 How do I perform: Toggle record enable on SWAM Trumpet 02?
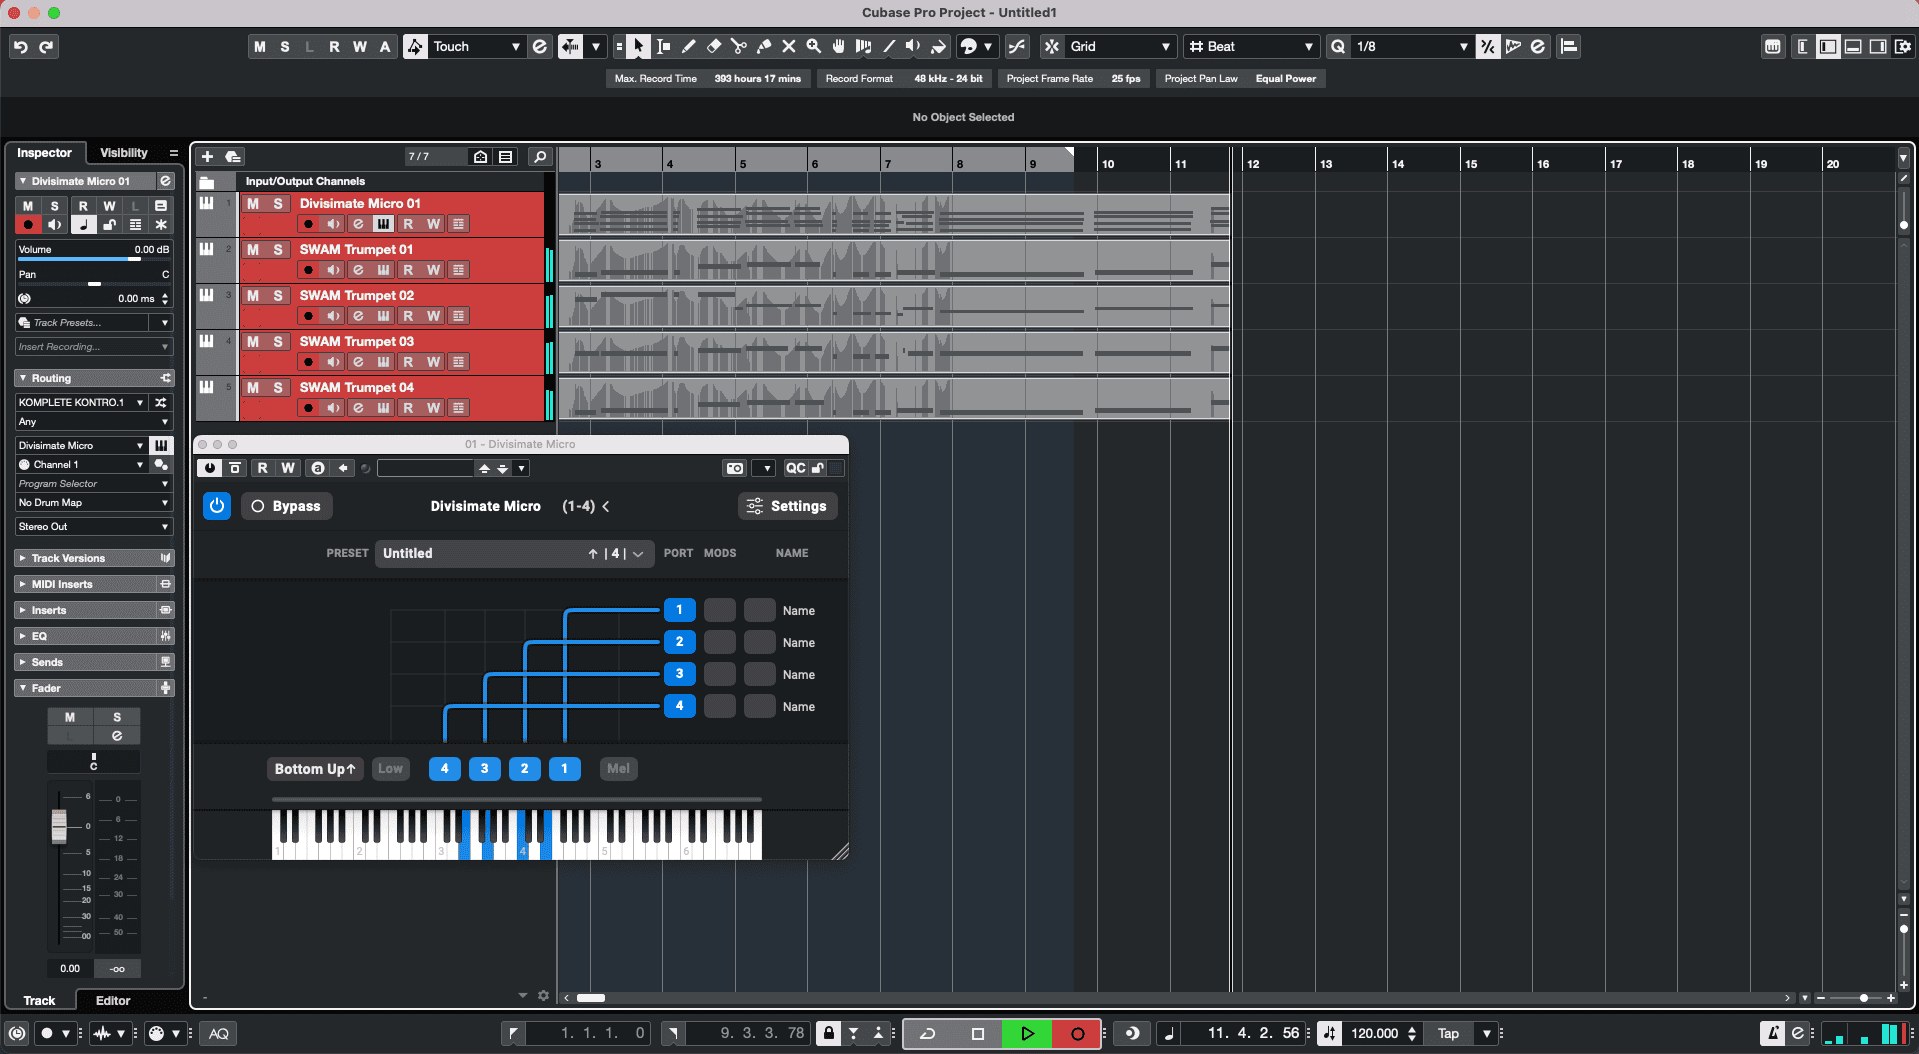pos(309,316)
